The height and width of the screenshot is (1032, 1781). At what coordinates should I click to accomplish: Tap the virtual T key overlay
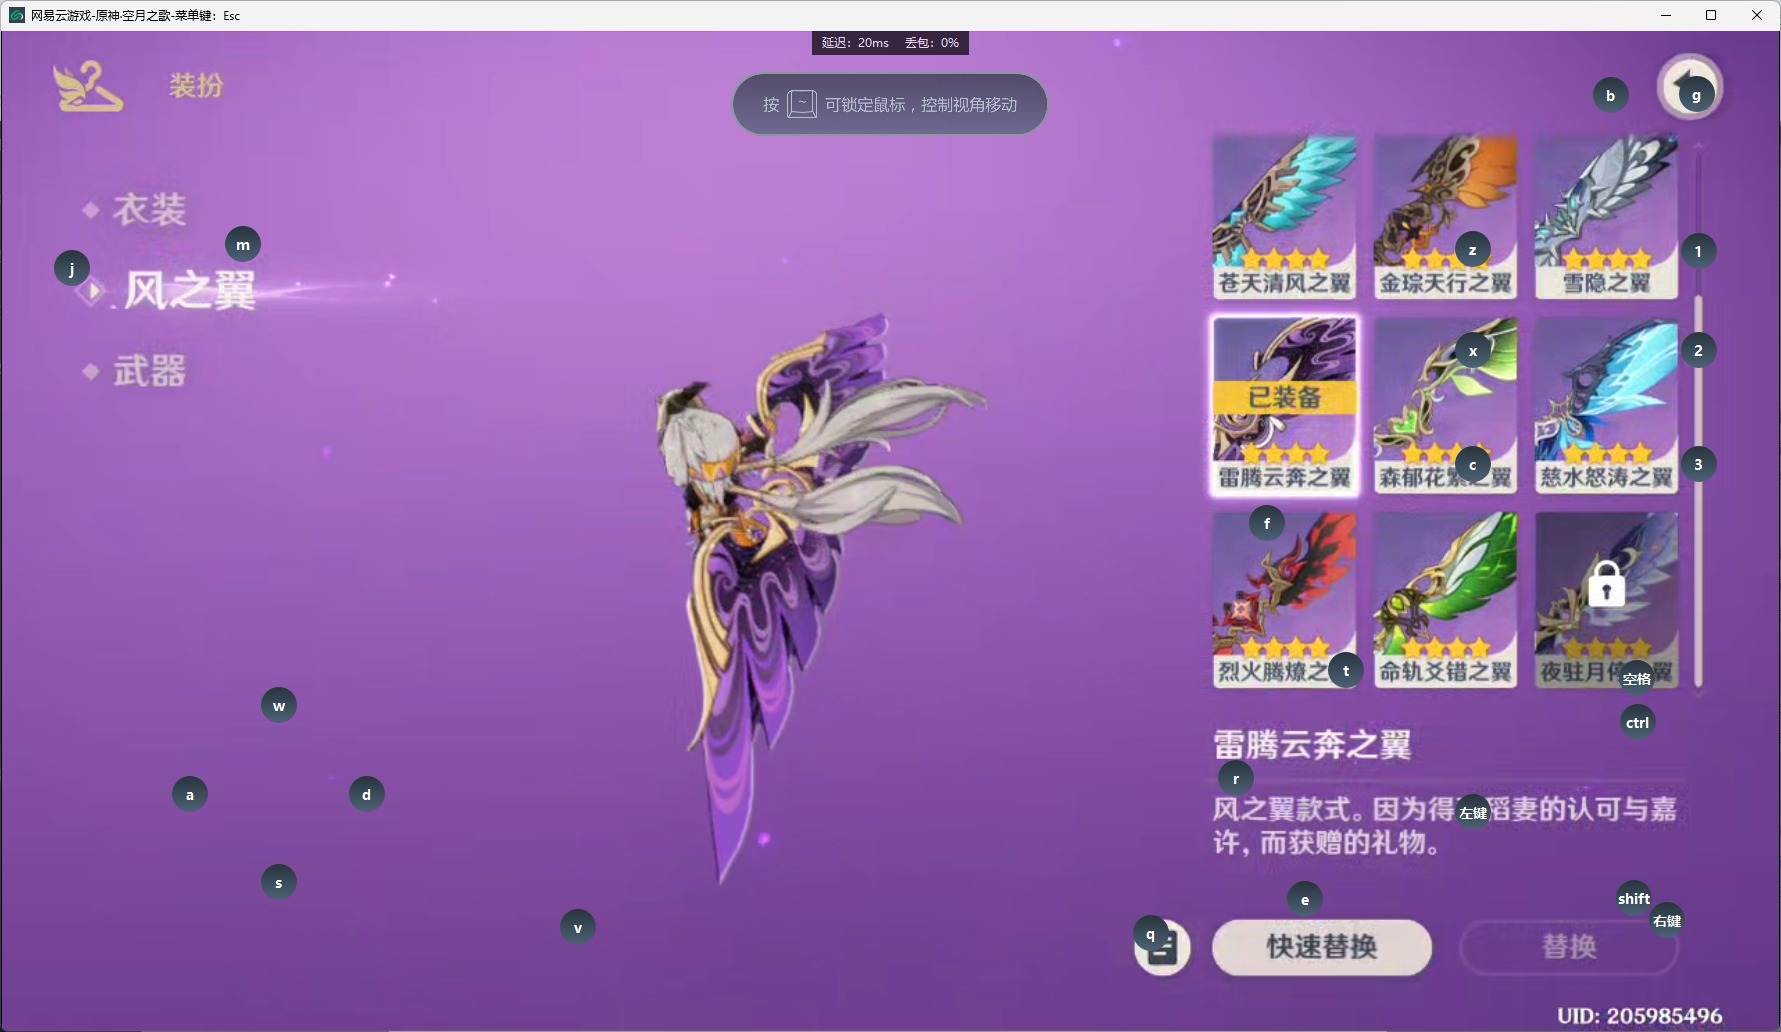pyautogui.click(x=1346, y=670)
